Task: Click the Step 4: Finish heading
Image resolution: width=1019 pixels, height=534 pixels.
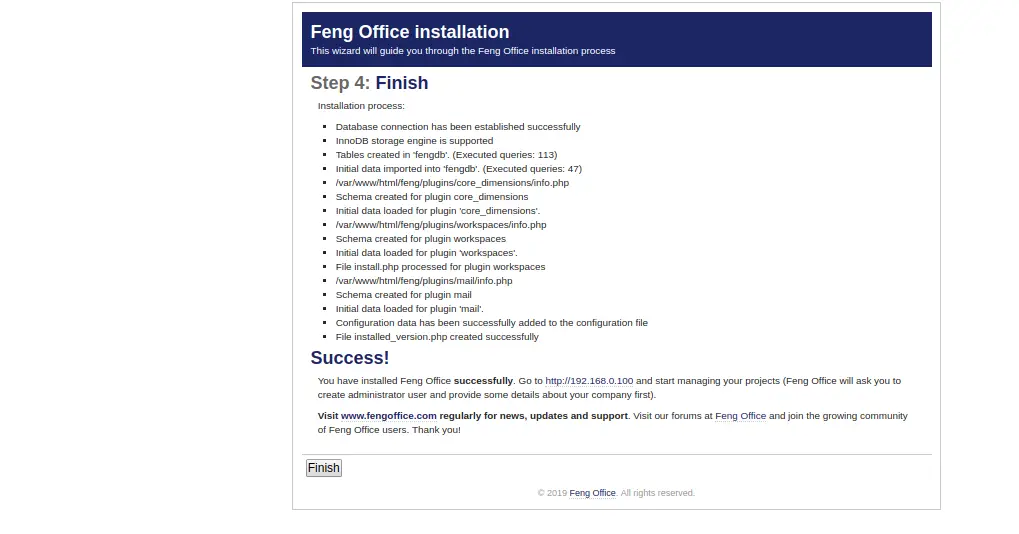Action: (x=369, y=83)
